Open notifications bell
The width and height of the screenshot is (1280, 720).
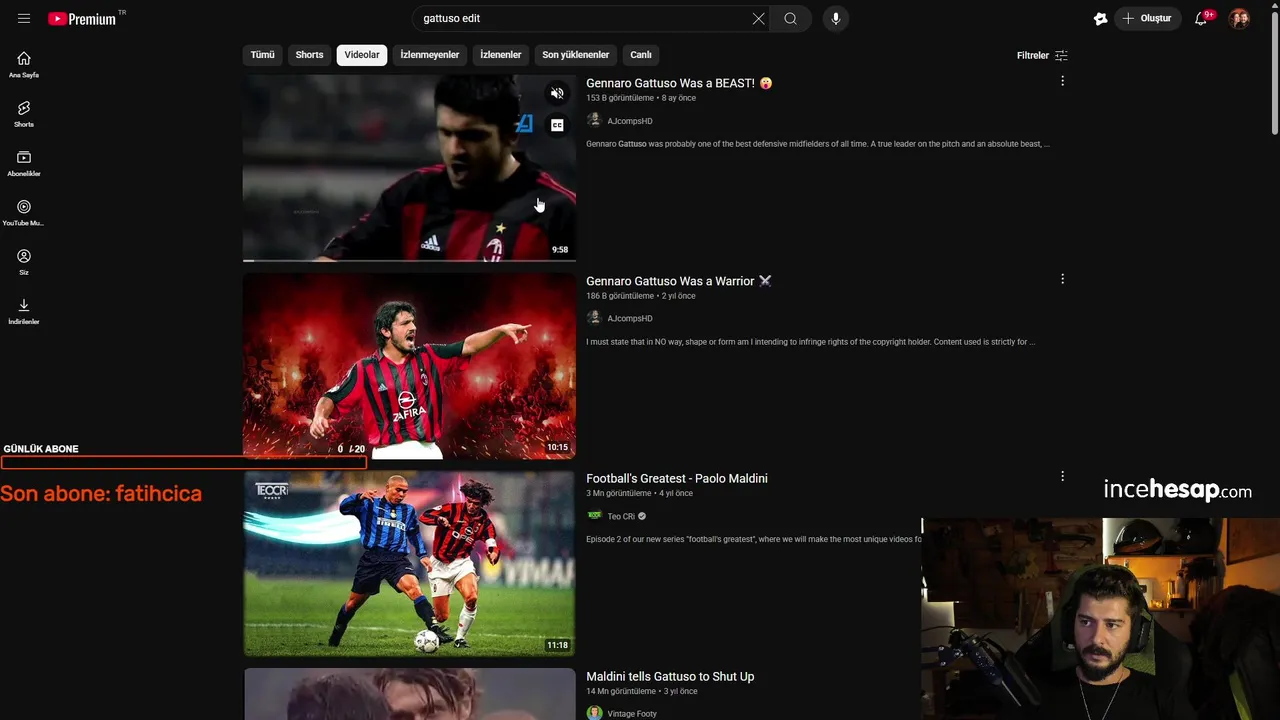[1202, 18]
